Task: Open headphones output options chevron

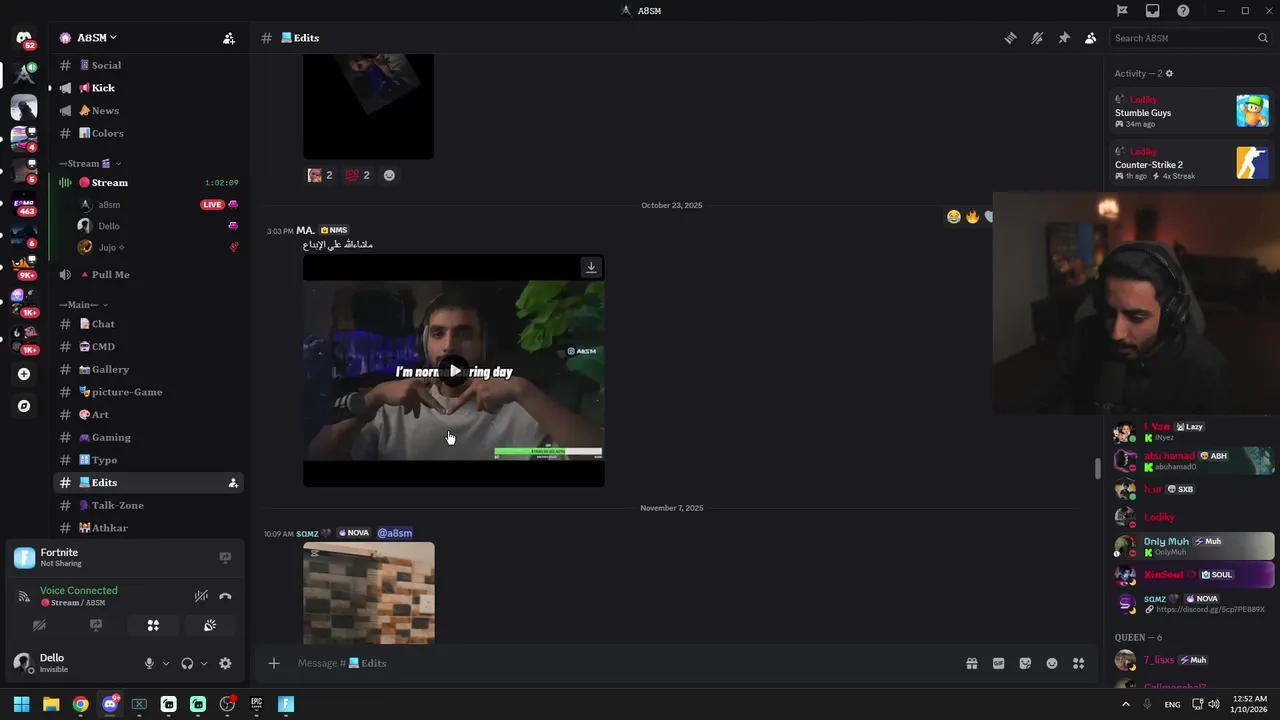Action: point(204,663)
